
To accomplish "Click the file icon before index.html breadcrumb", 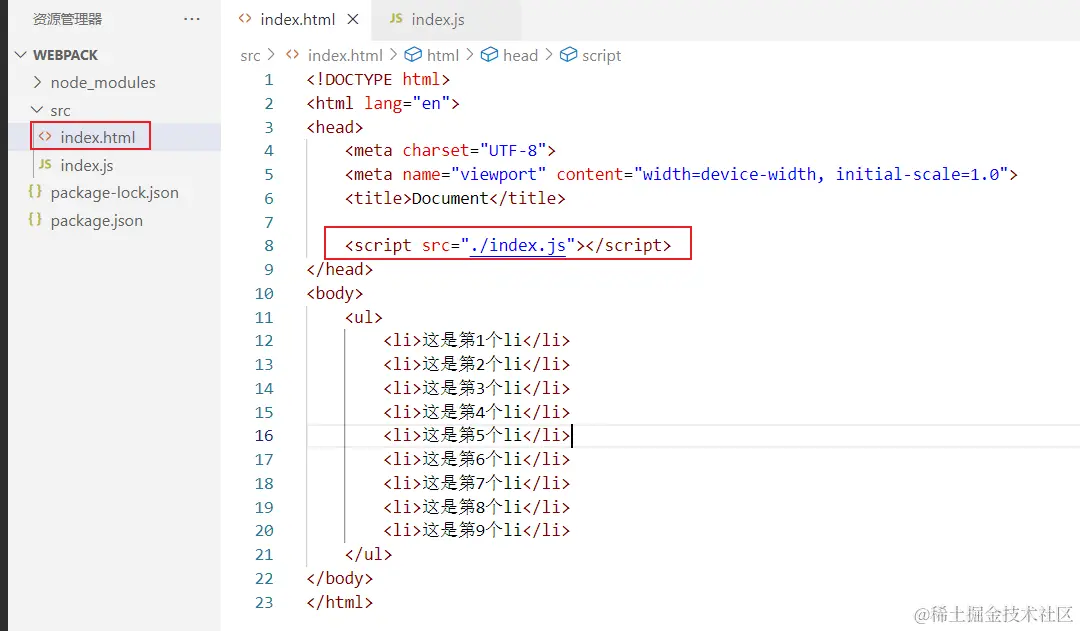I will 293,54.
